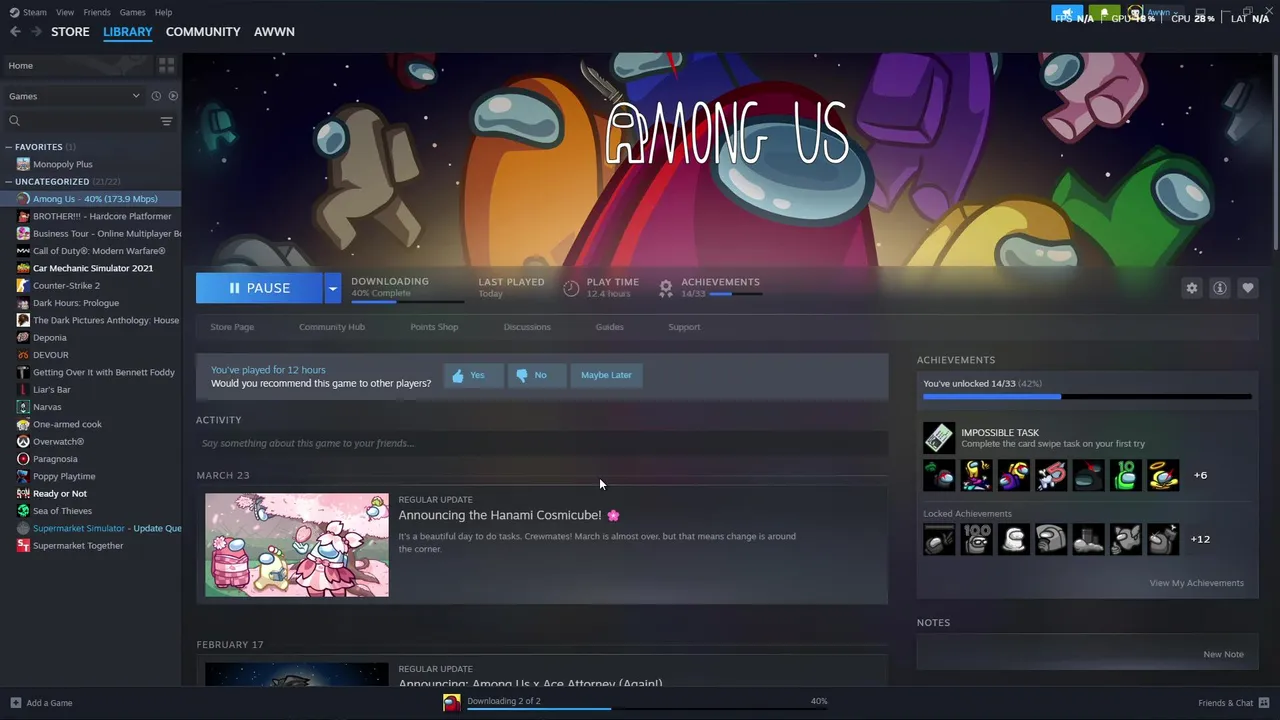Open the AWWN profile tab
Viewport: 1280px width, 720px height.
[274, 32]
